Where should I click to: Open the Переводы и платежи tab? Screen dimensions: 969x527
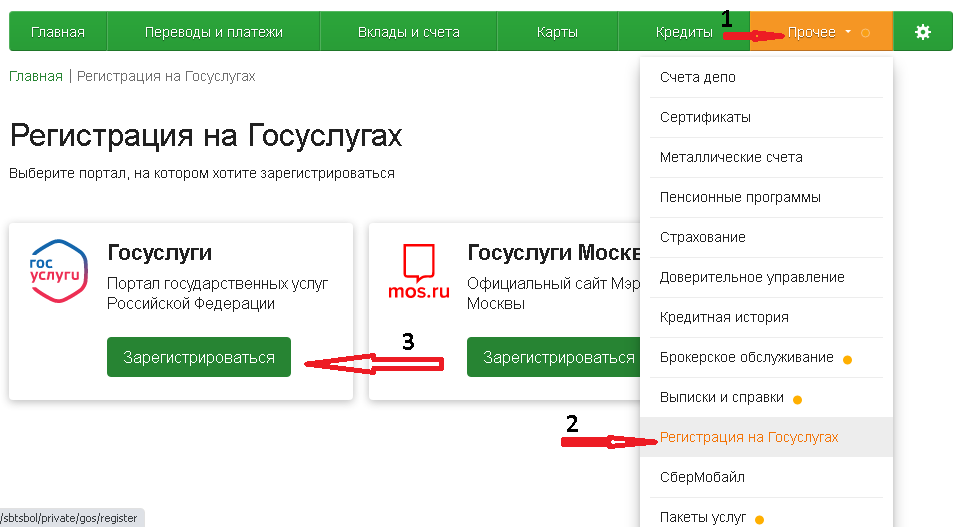pyautogui.click(x=214, y=32)
